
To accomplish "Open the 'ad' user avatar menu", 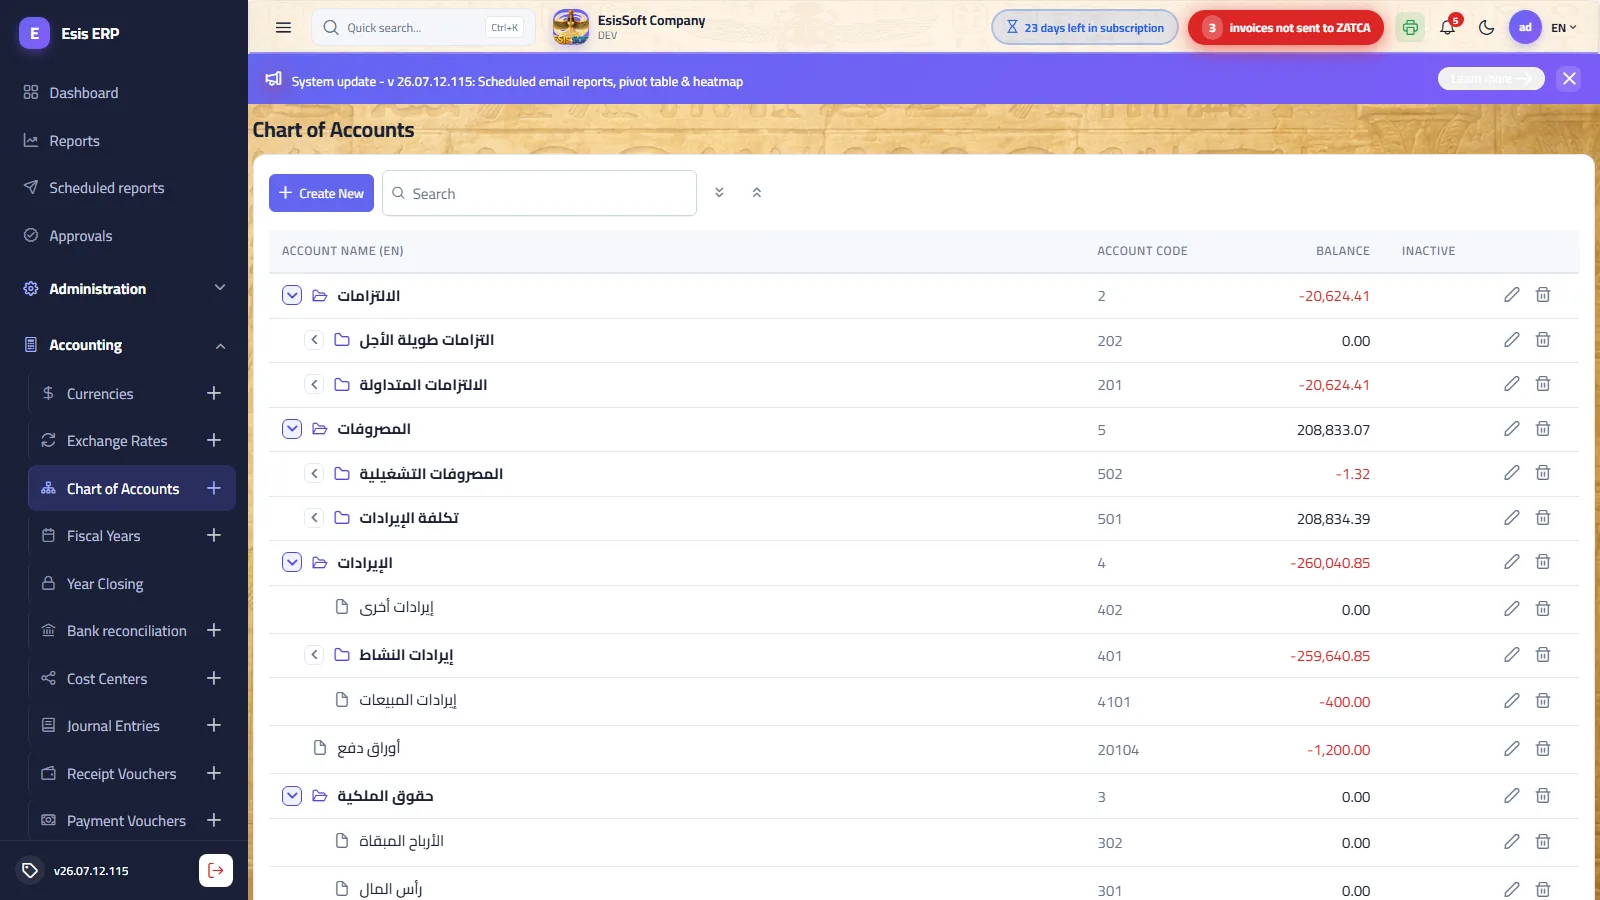I will tap(1524, 28).
